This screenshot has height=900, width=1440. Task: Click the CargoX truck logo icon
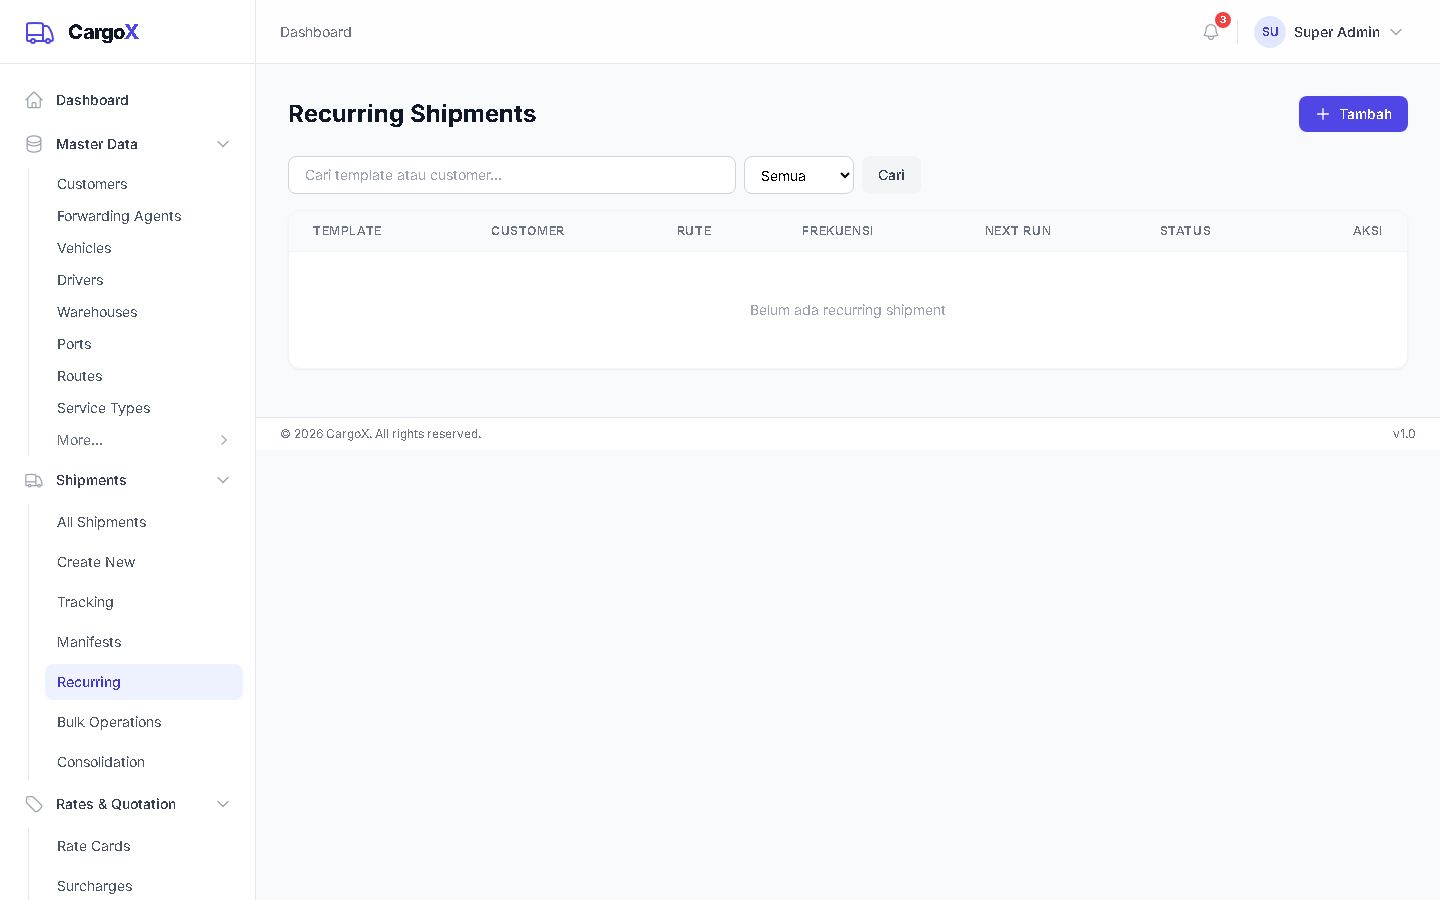coord(40,32)
